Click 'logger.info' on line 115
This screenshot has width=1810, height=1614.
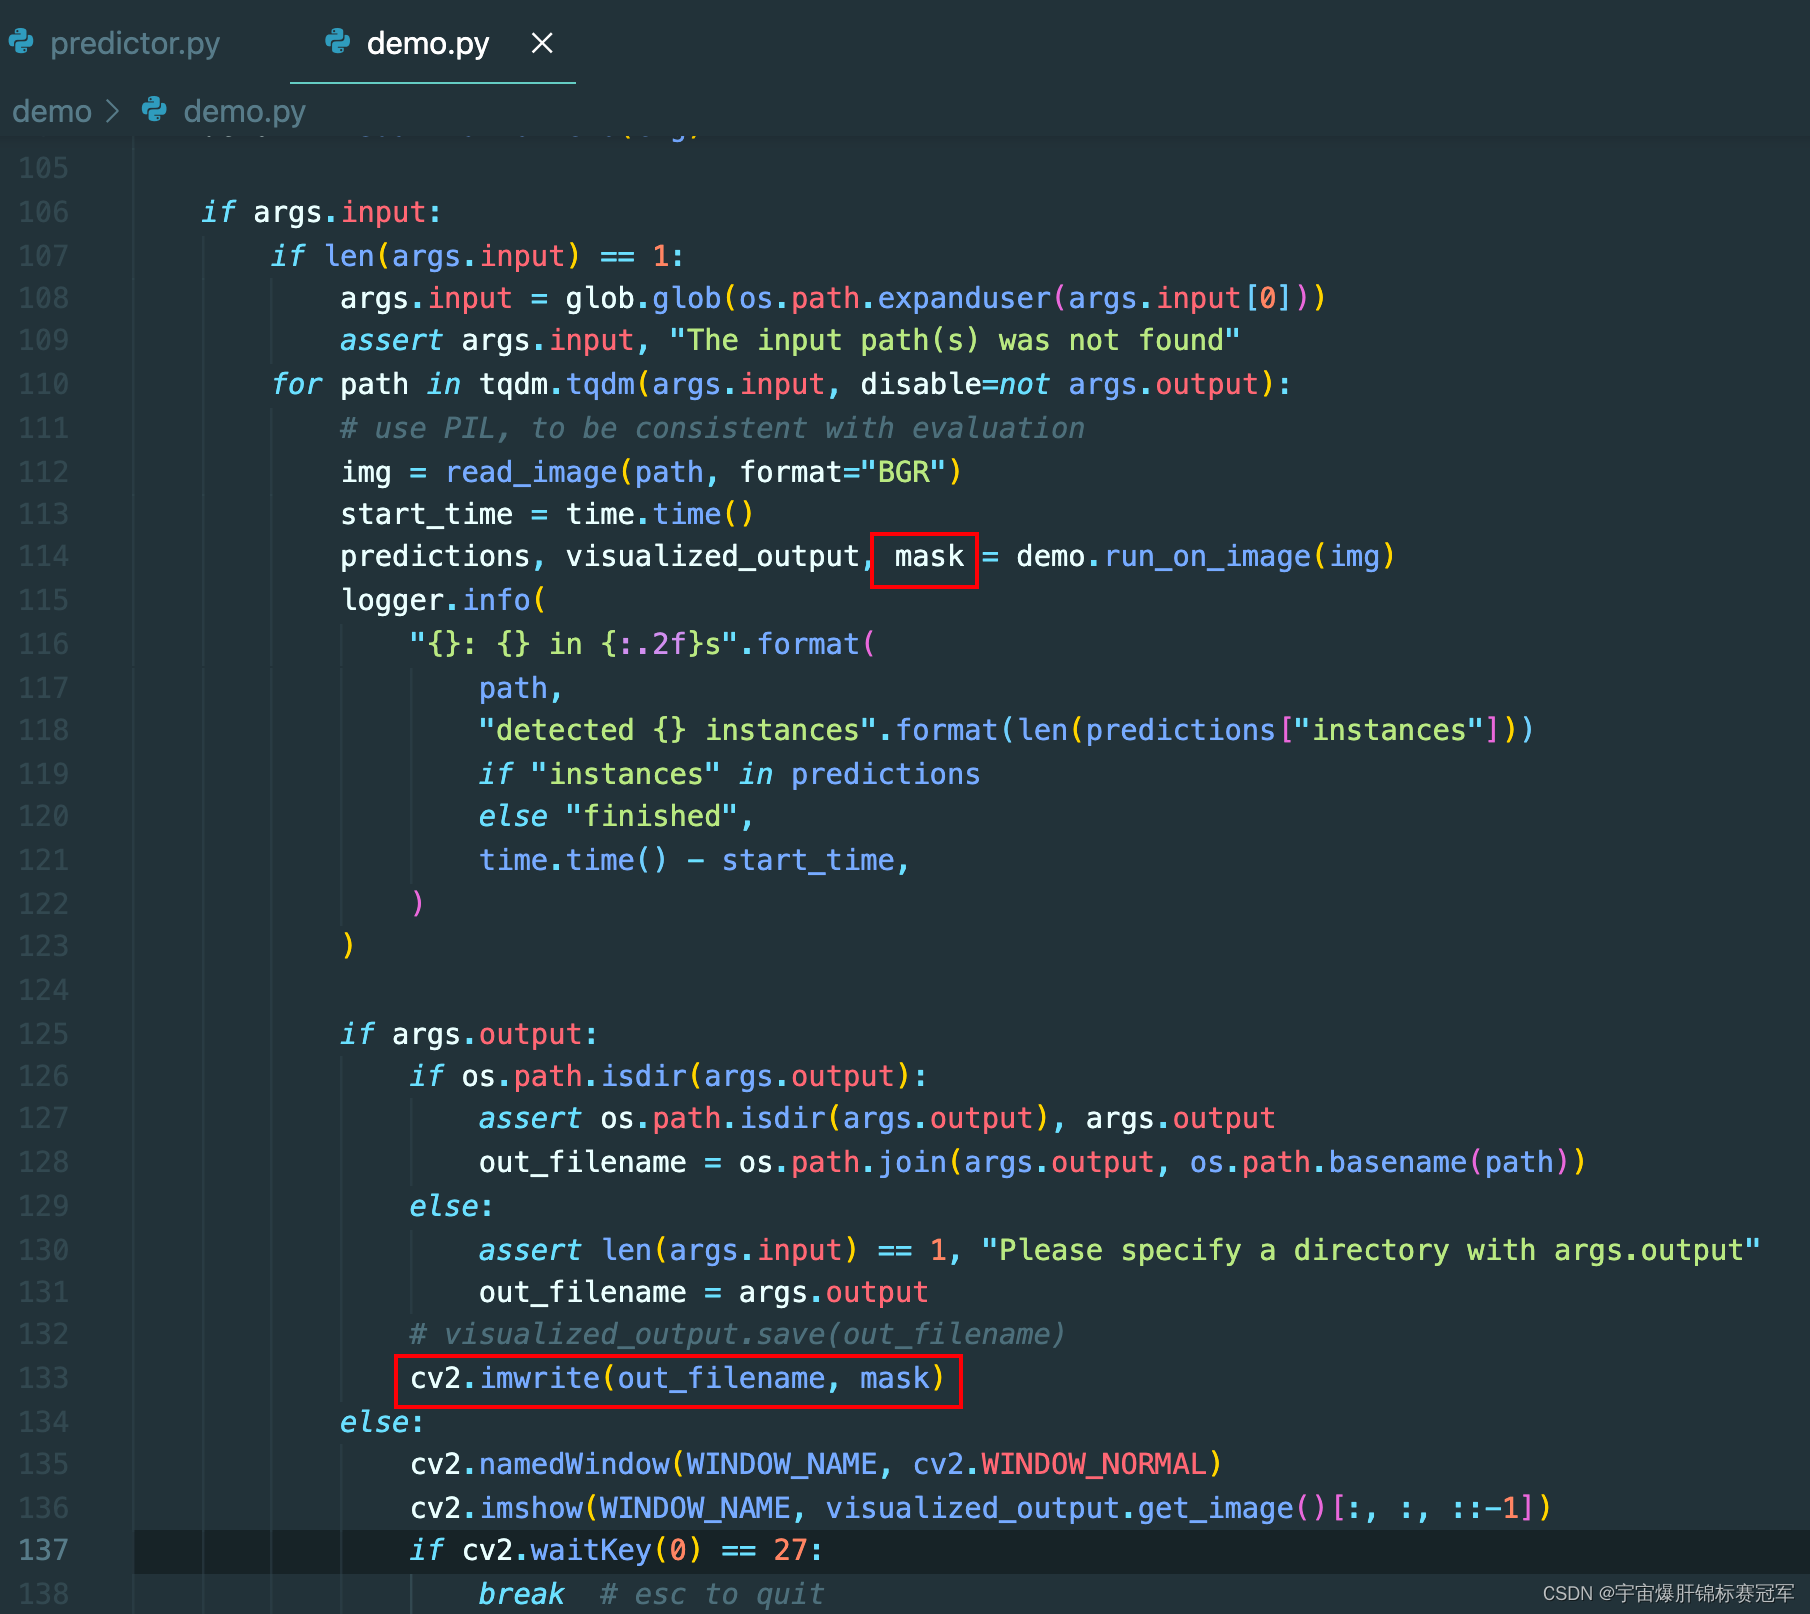435,600
